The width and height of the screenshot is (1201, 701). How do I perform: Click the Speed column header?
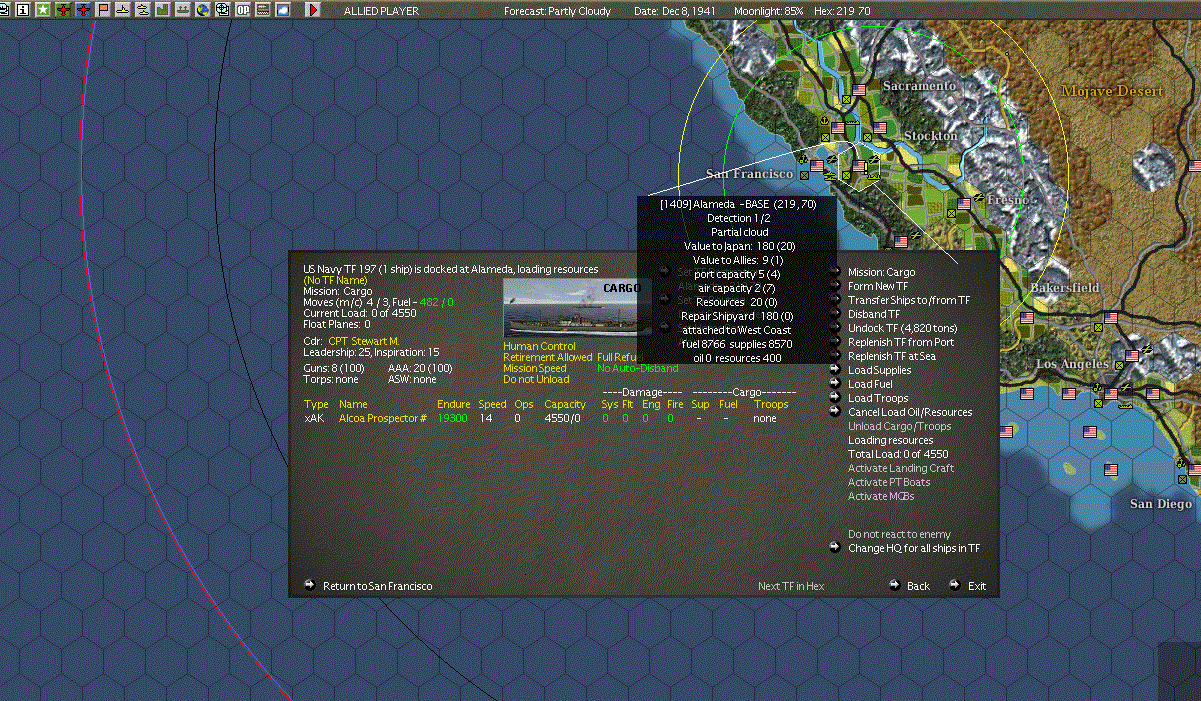click(x=492, y=404)
